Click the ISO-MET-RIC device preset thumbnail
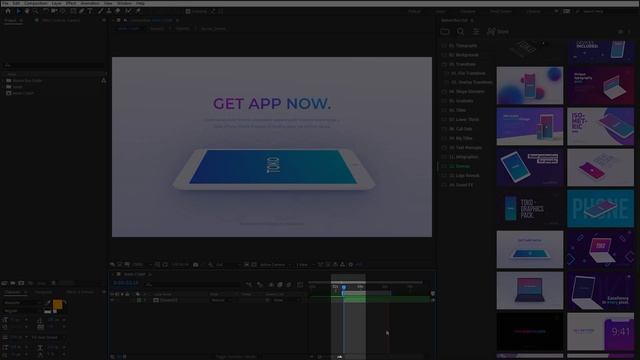 (x=600, y=127)
